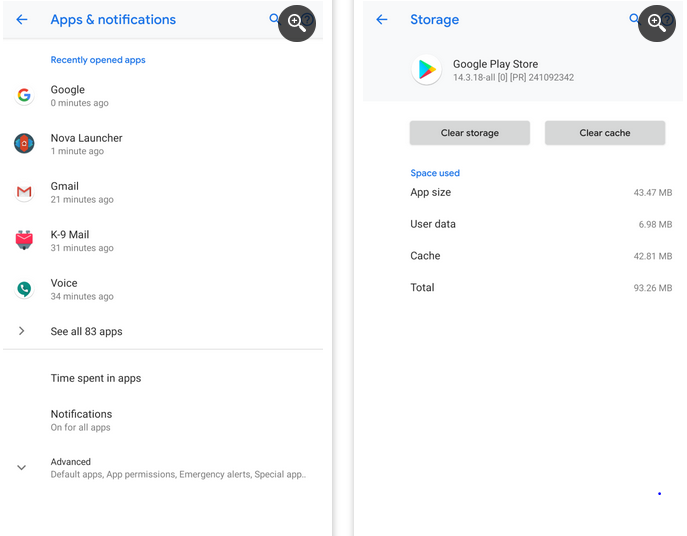Viewport: 687px width, 536px height.
Task: Tap the Storage screen title
Action: [x=434, y=20]
